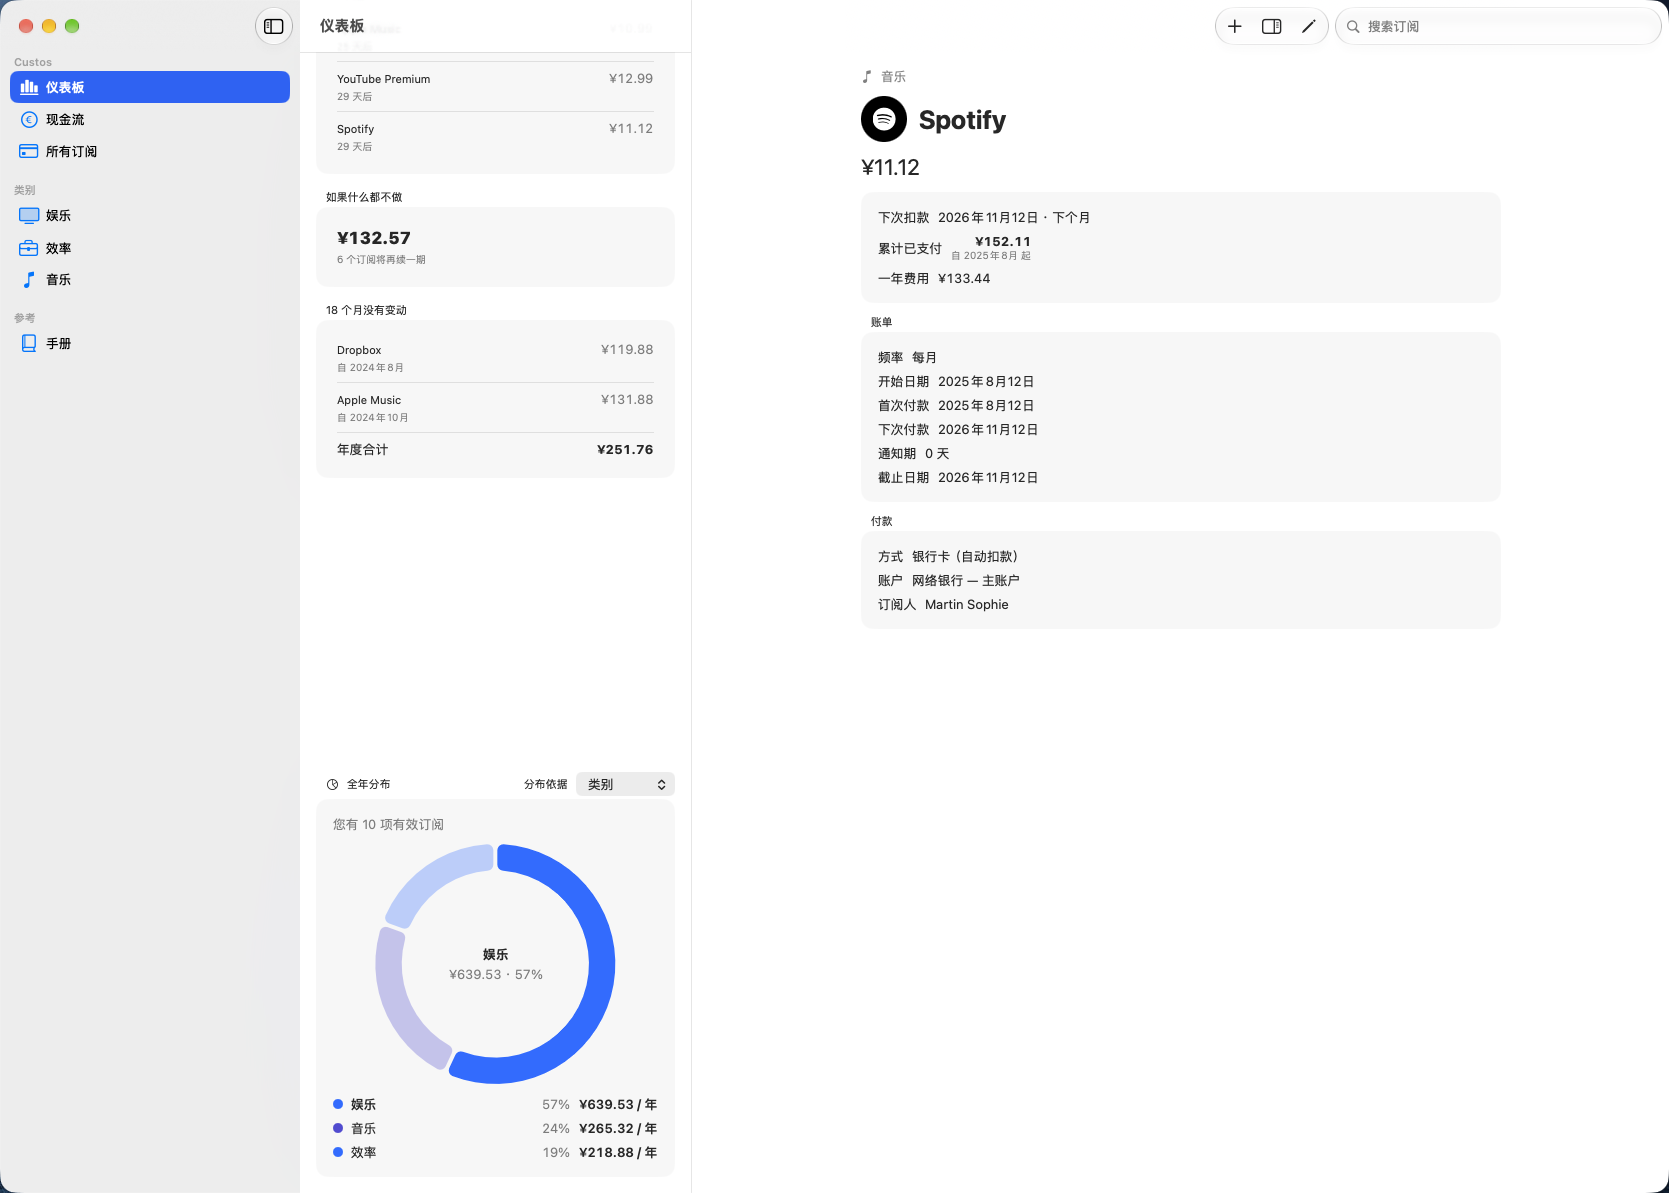Click the 通知期 0 天 row

click(x=913, y=453)
